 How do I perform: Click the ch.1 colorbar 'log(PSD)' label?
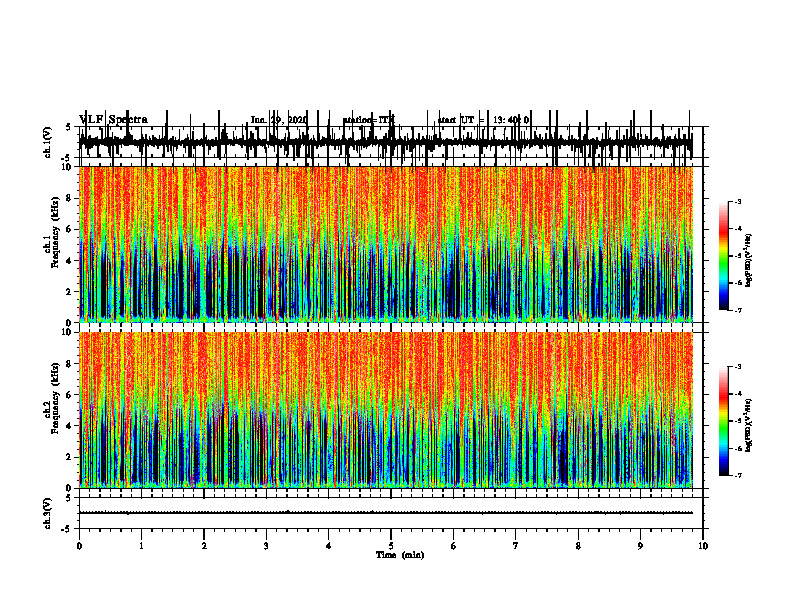(x=748, y=261)
